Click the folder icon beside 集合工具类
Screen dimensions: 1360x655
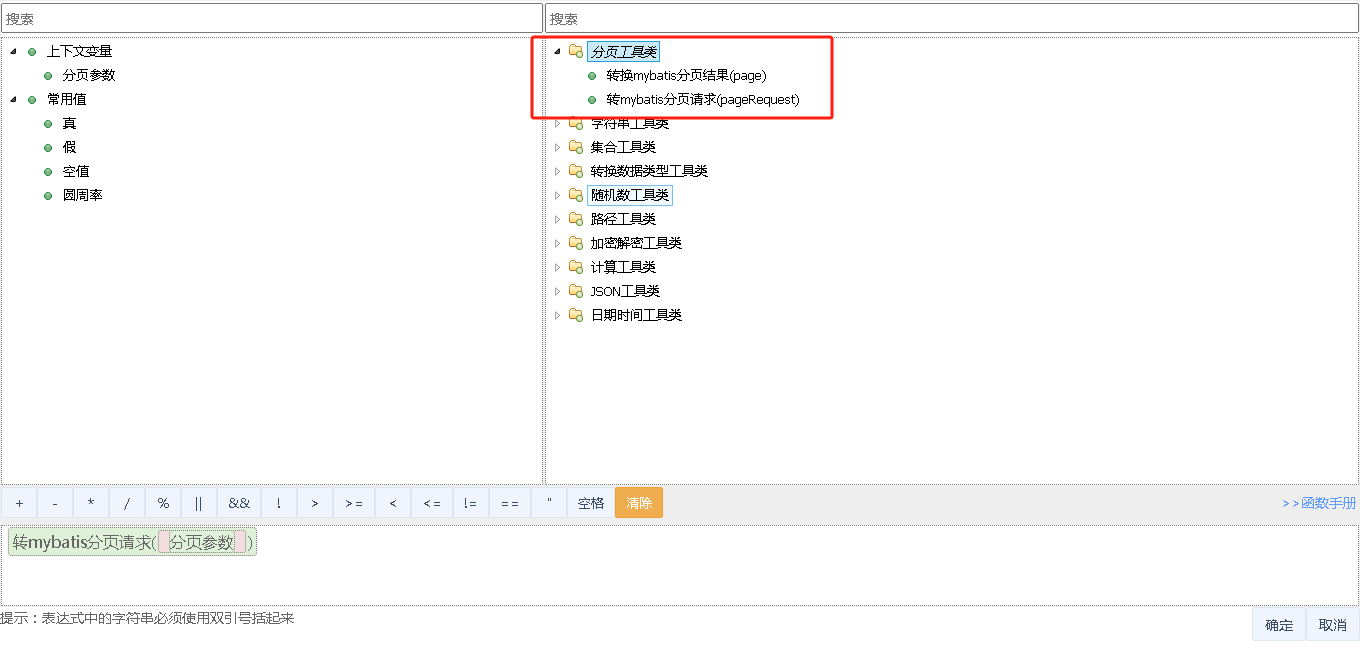click(x=575, y=147)
